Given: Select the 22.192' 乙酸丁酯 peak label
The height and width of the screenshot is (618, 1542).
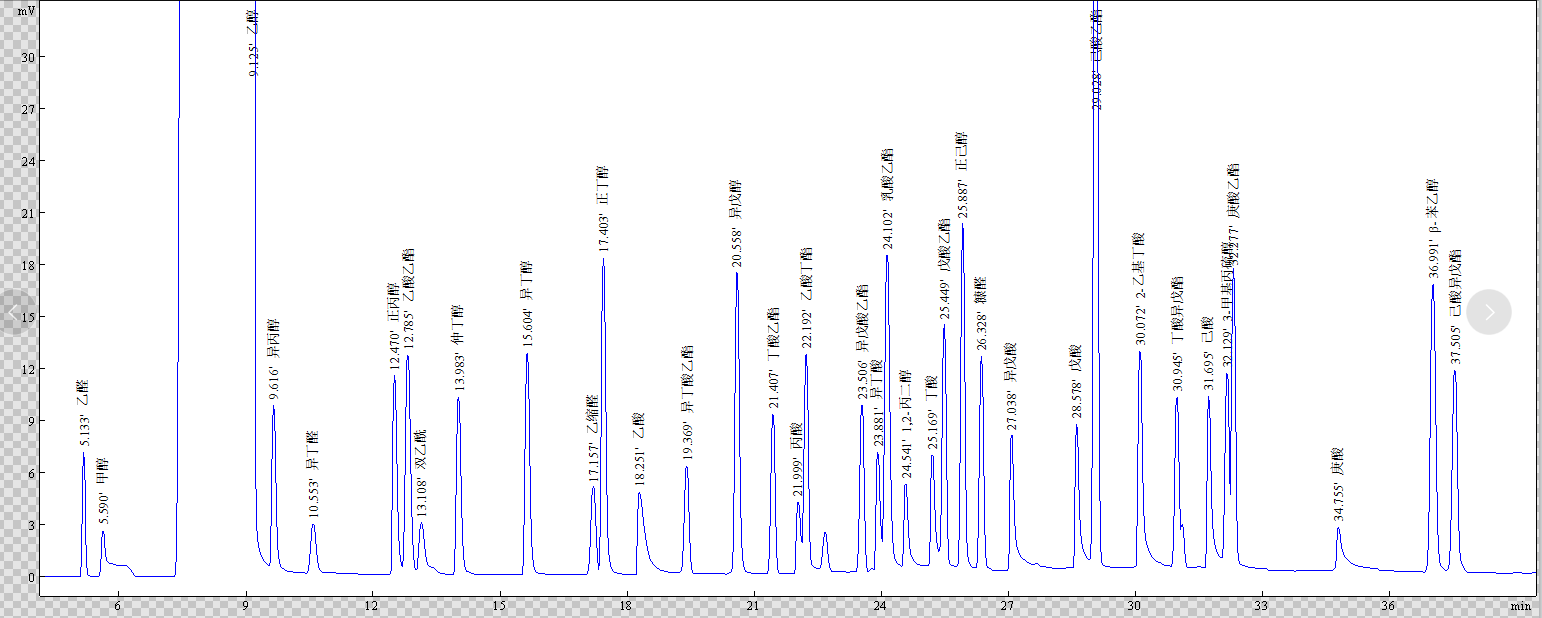Looking at the screenshot, I should tap(806, 297).
